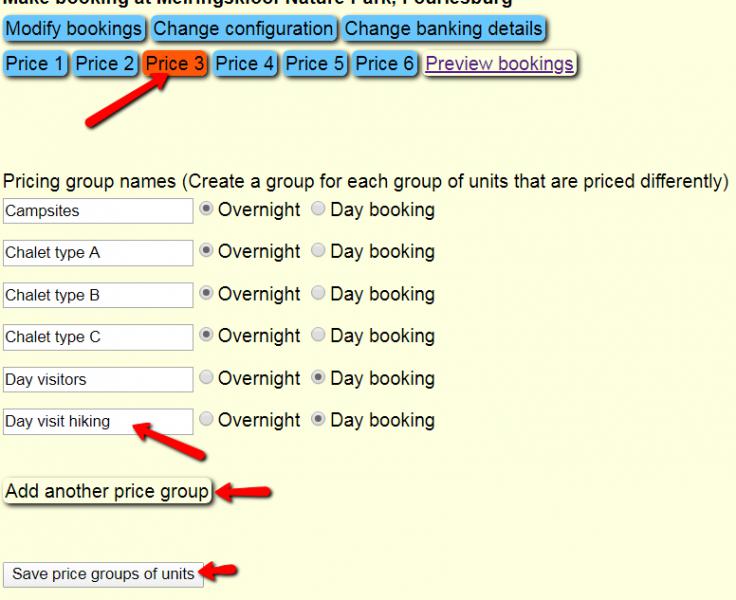Save price groups of units

point(103,574)
